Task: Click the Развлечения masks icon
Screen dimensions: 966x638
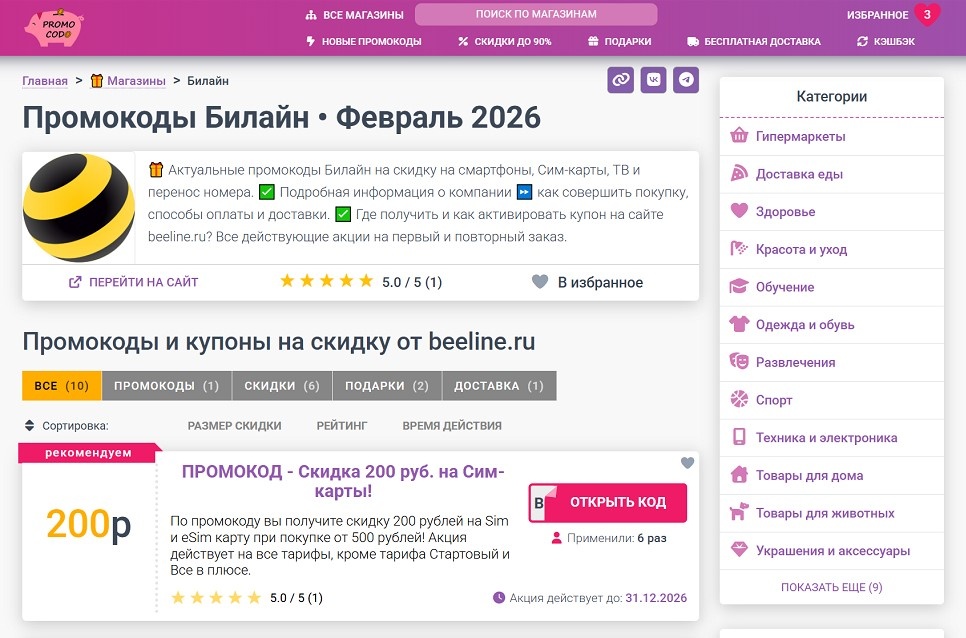Action: tap(739, 361)
